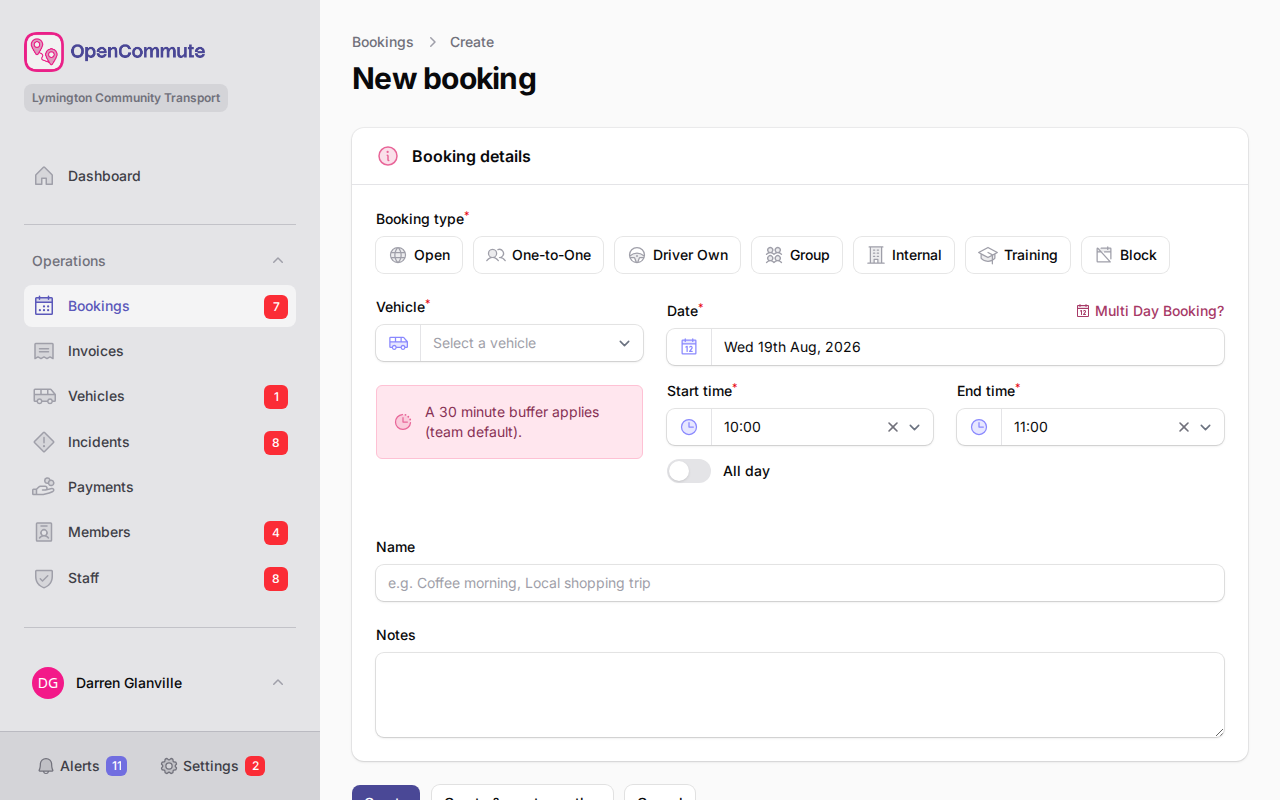Click the clock icon in End time field

[x=979, y=427]
